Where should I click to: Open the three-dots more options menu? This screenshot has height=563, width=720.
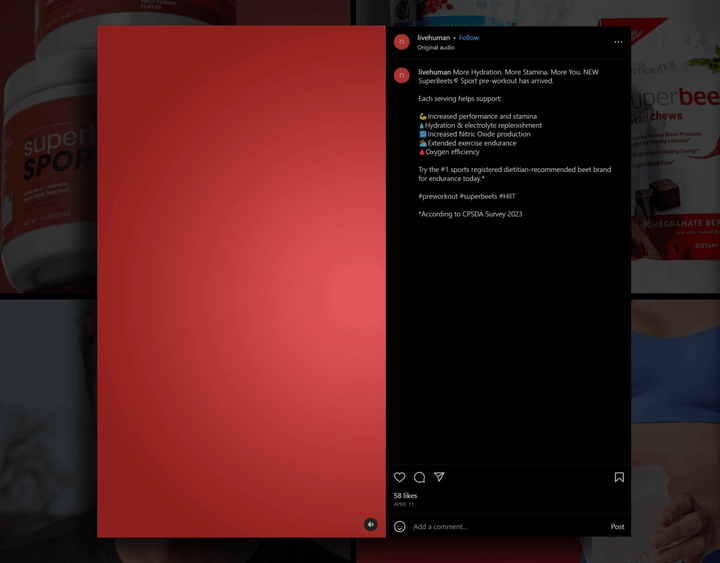pos(619,42)
